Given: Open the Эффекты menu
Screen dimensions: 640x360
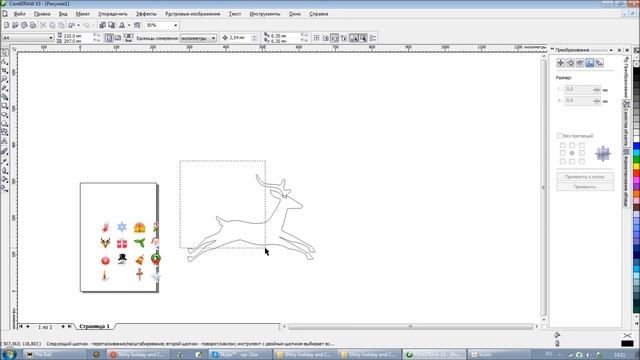Looking at the screenshot, I should [x=146, y=14].
